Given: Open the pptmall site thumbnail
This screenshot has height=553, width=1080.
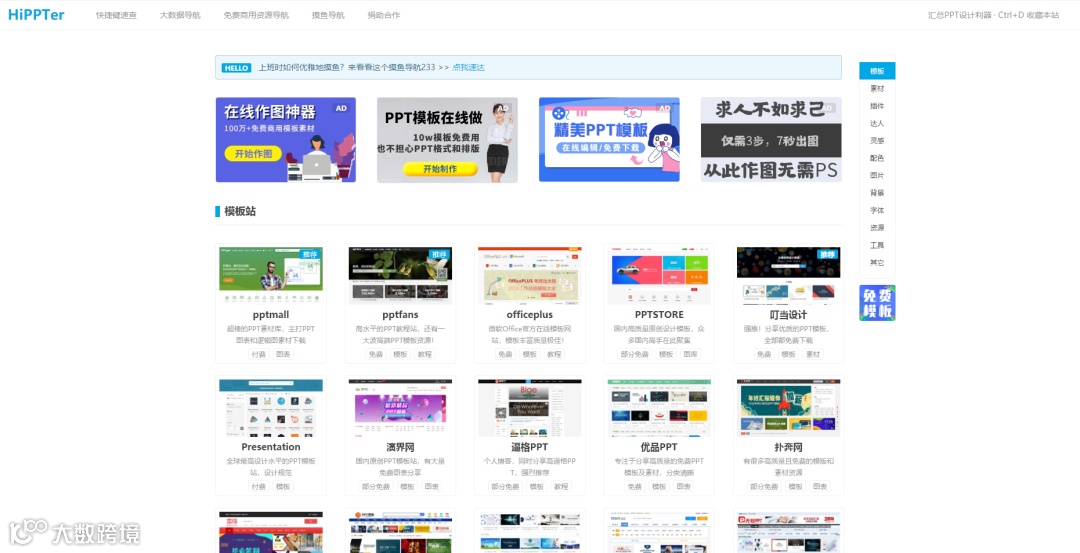Looking at the screenshot, I should pos(271,275).
